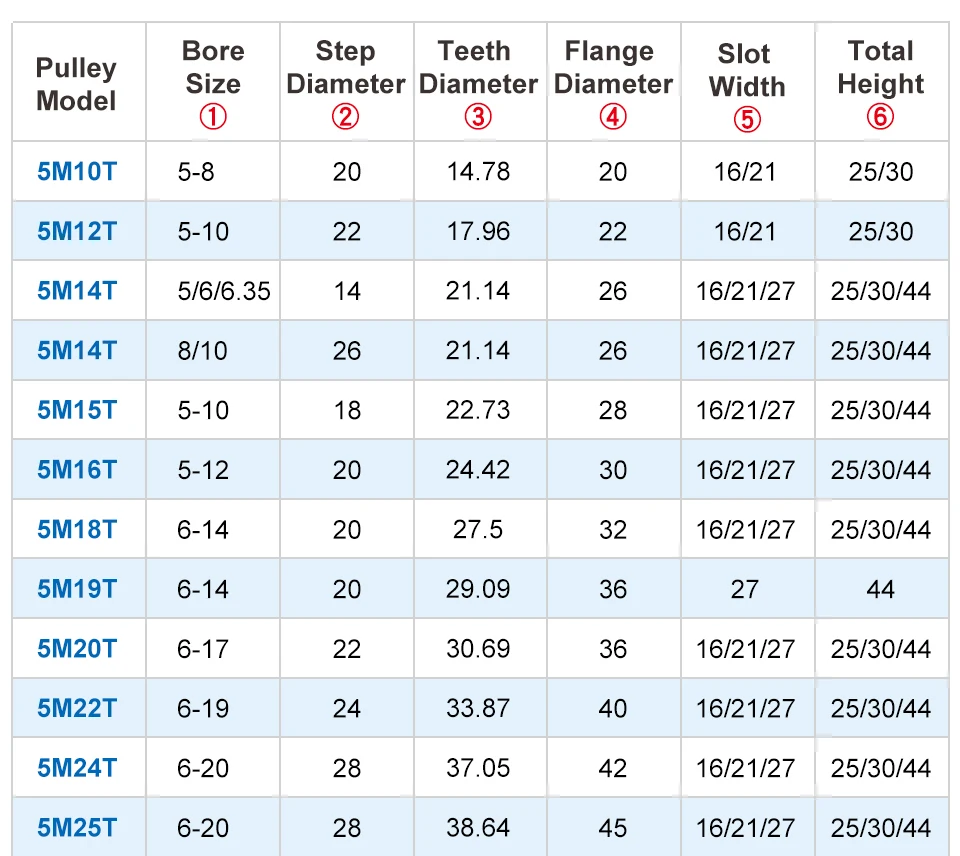Select the 5M25T pulley model cell
This screenshot has width=960, height=856.
click(77, 828)
